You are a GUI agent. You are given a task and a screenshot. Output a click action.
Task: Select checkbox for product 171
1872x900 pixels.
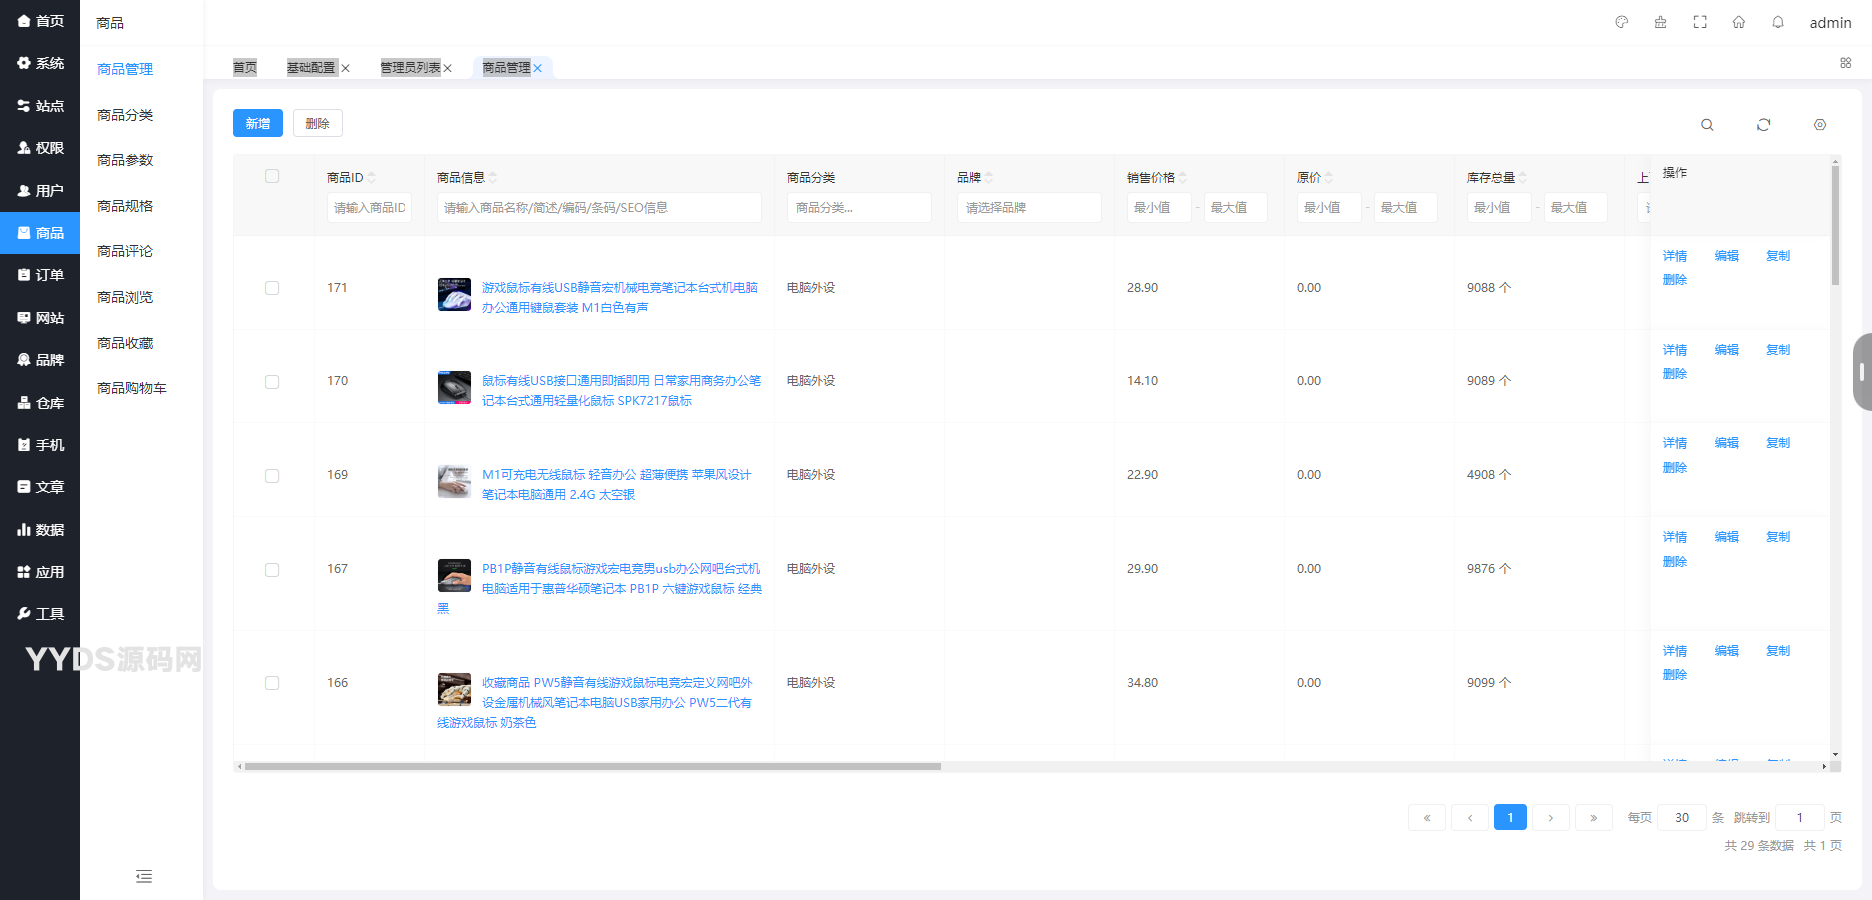pos(272,288)
